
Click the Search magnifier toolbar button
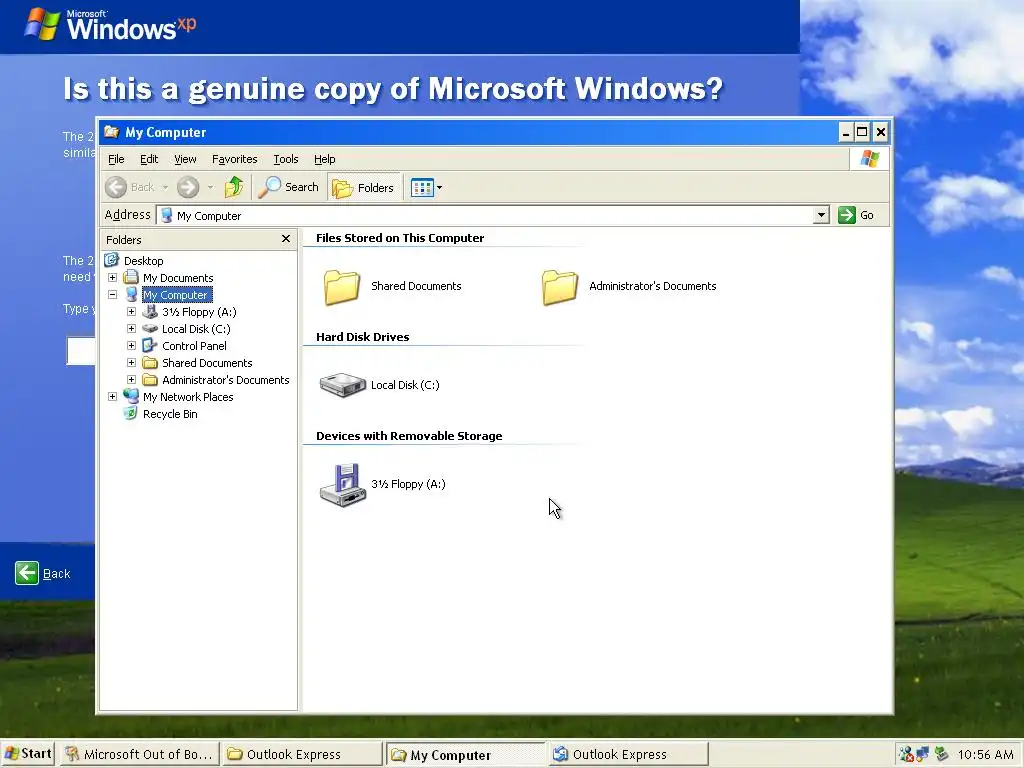pyautogui.click(x=289, y=187)
